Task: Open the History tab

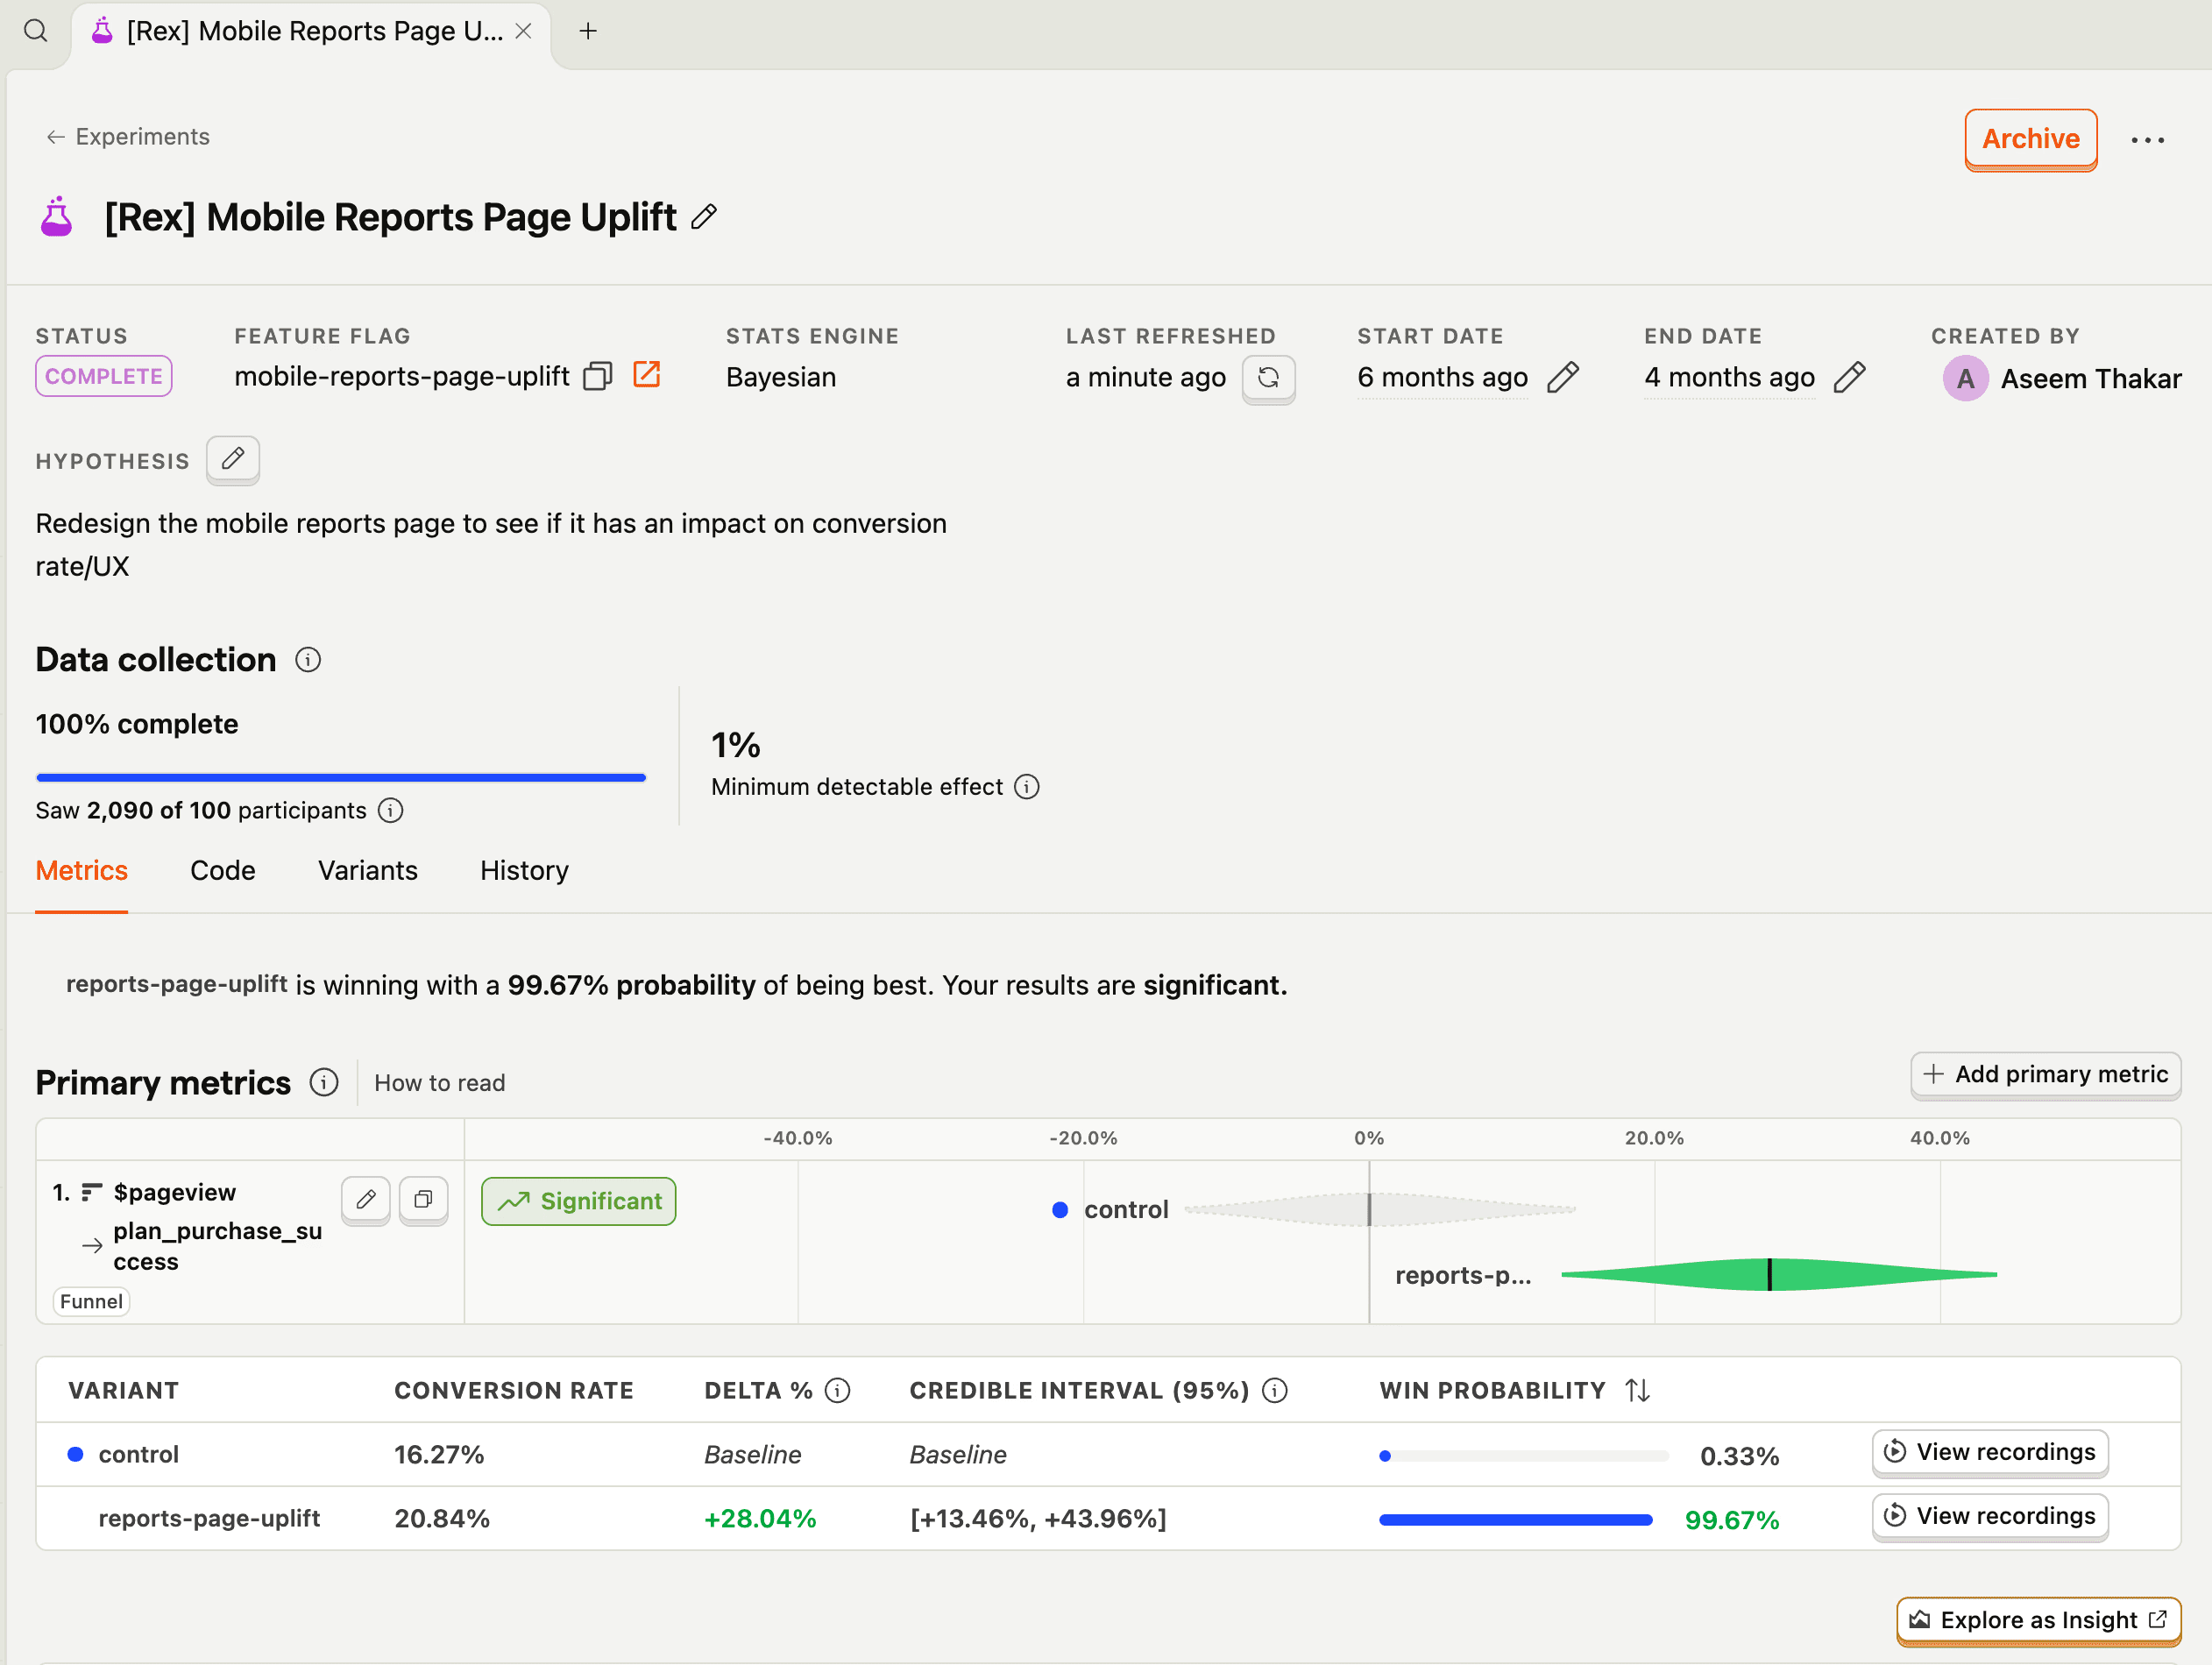Action: [x=524, y=870]
